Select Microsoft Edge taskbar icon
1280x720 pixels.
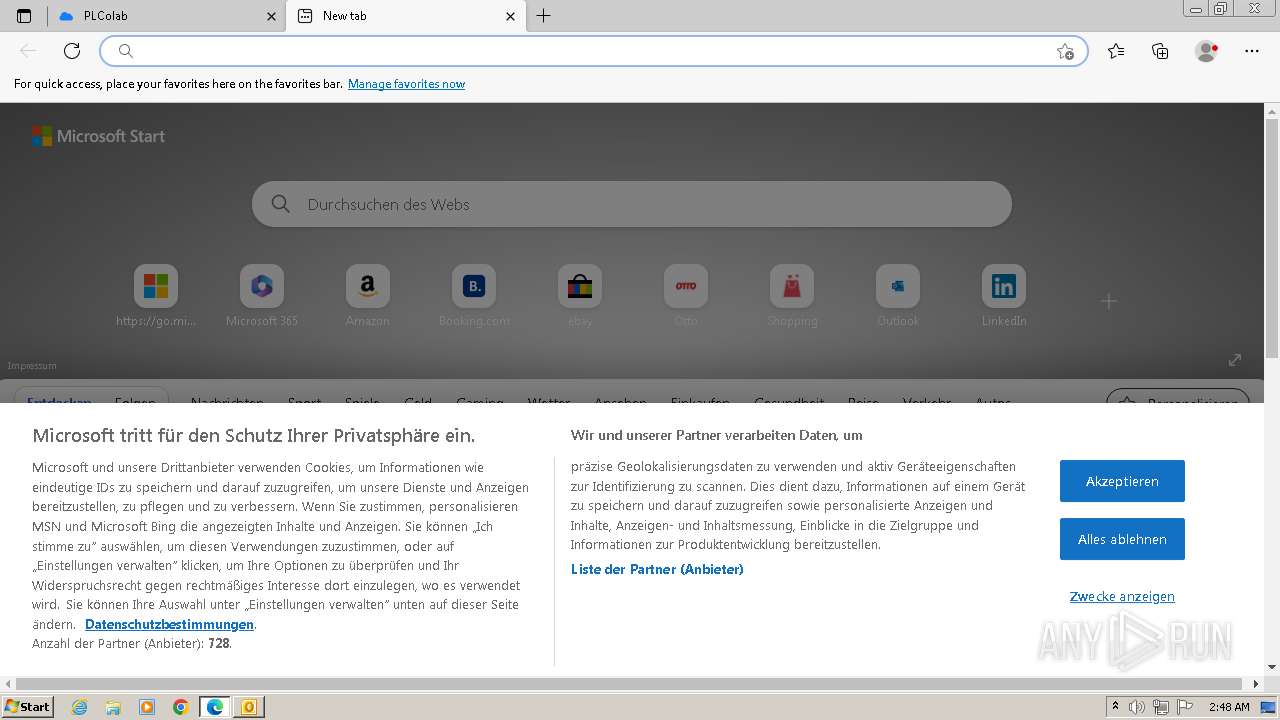(x=214, y=707)
